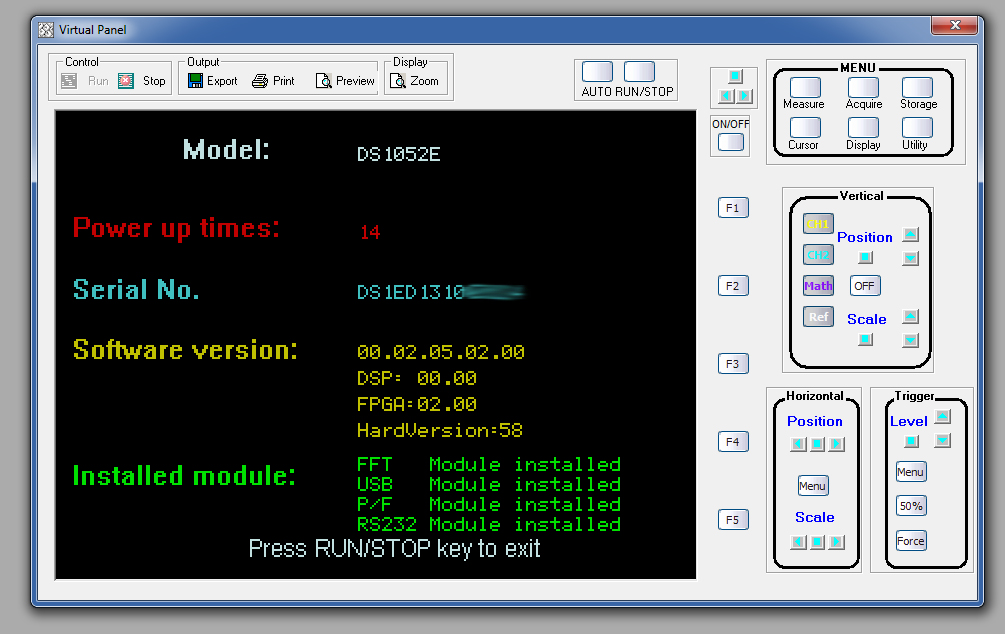Click Vertical Scale down arrow
1005x634 pixels.
click(910, 340)
